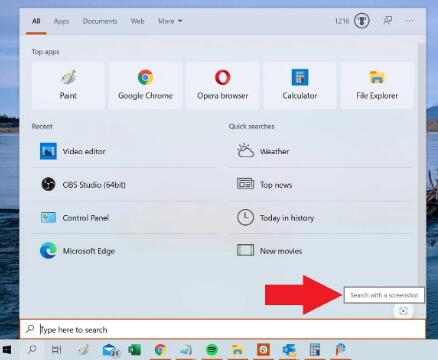Open Outlook icon on the taskbar
438x360 pixels.
tap(289, 350)
